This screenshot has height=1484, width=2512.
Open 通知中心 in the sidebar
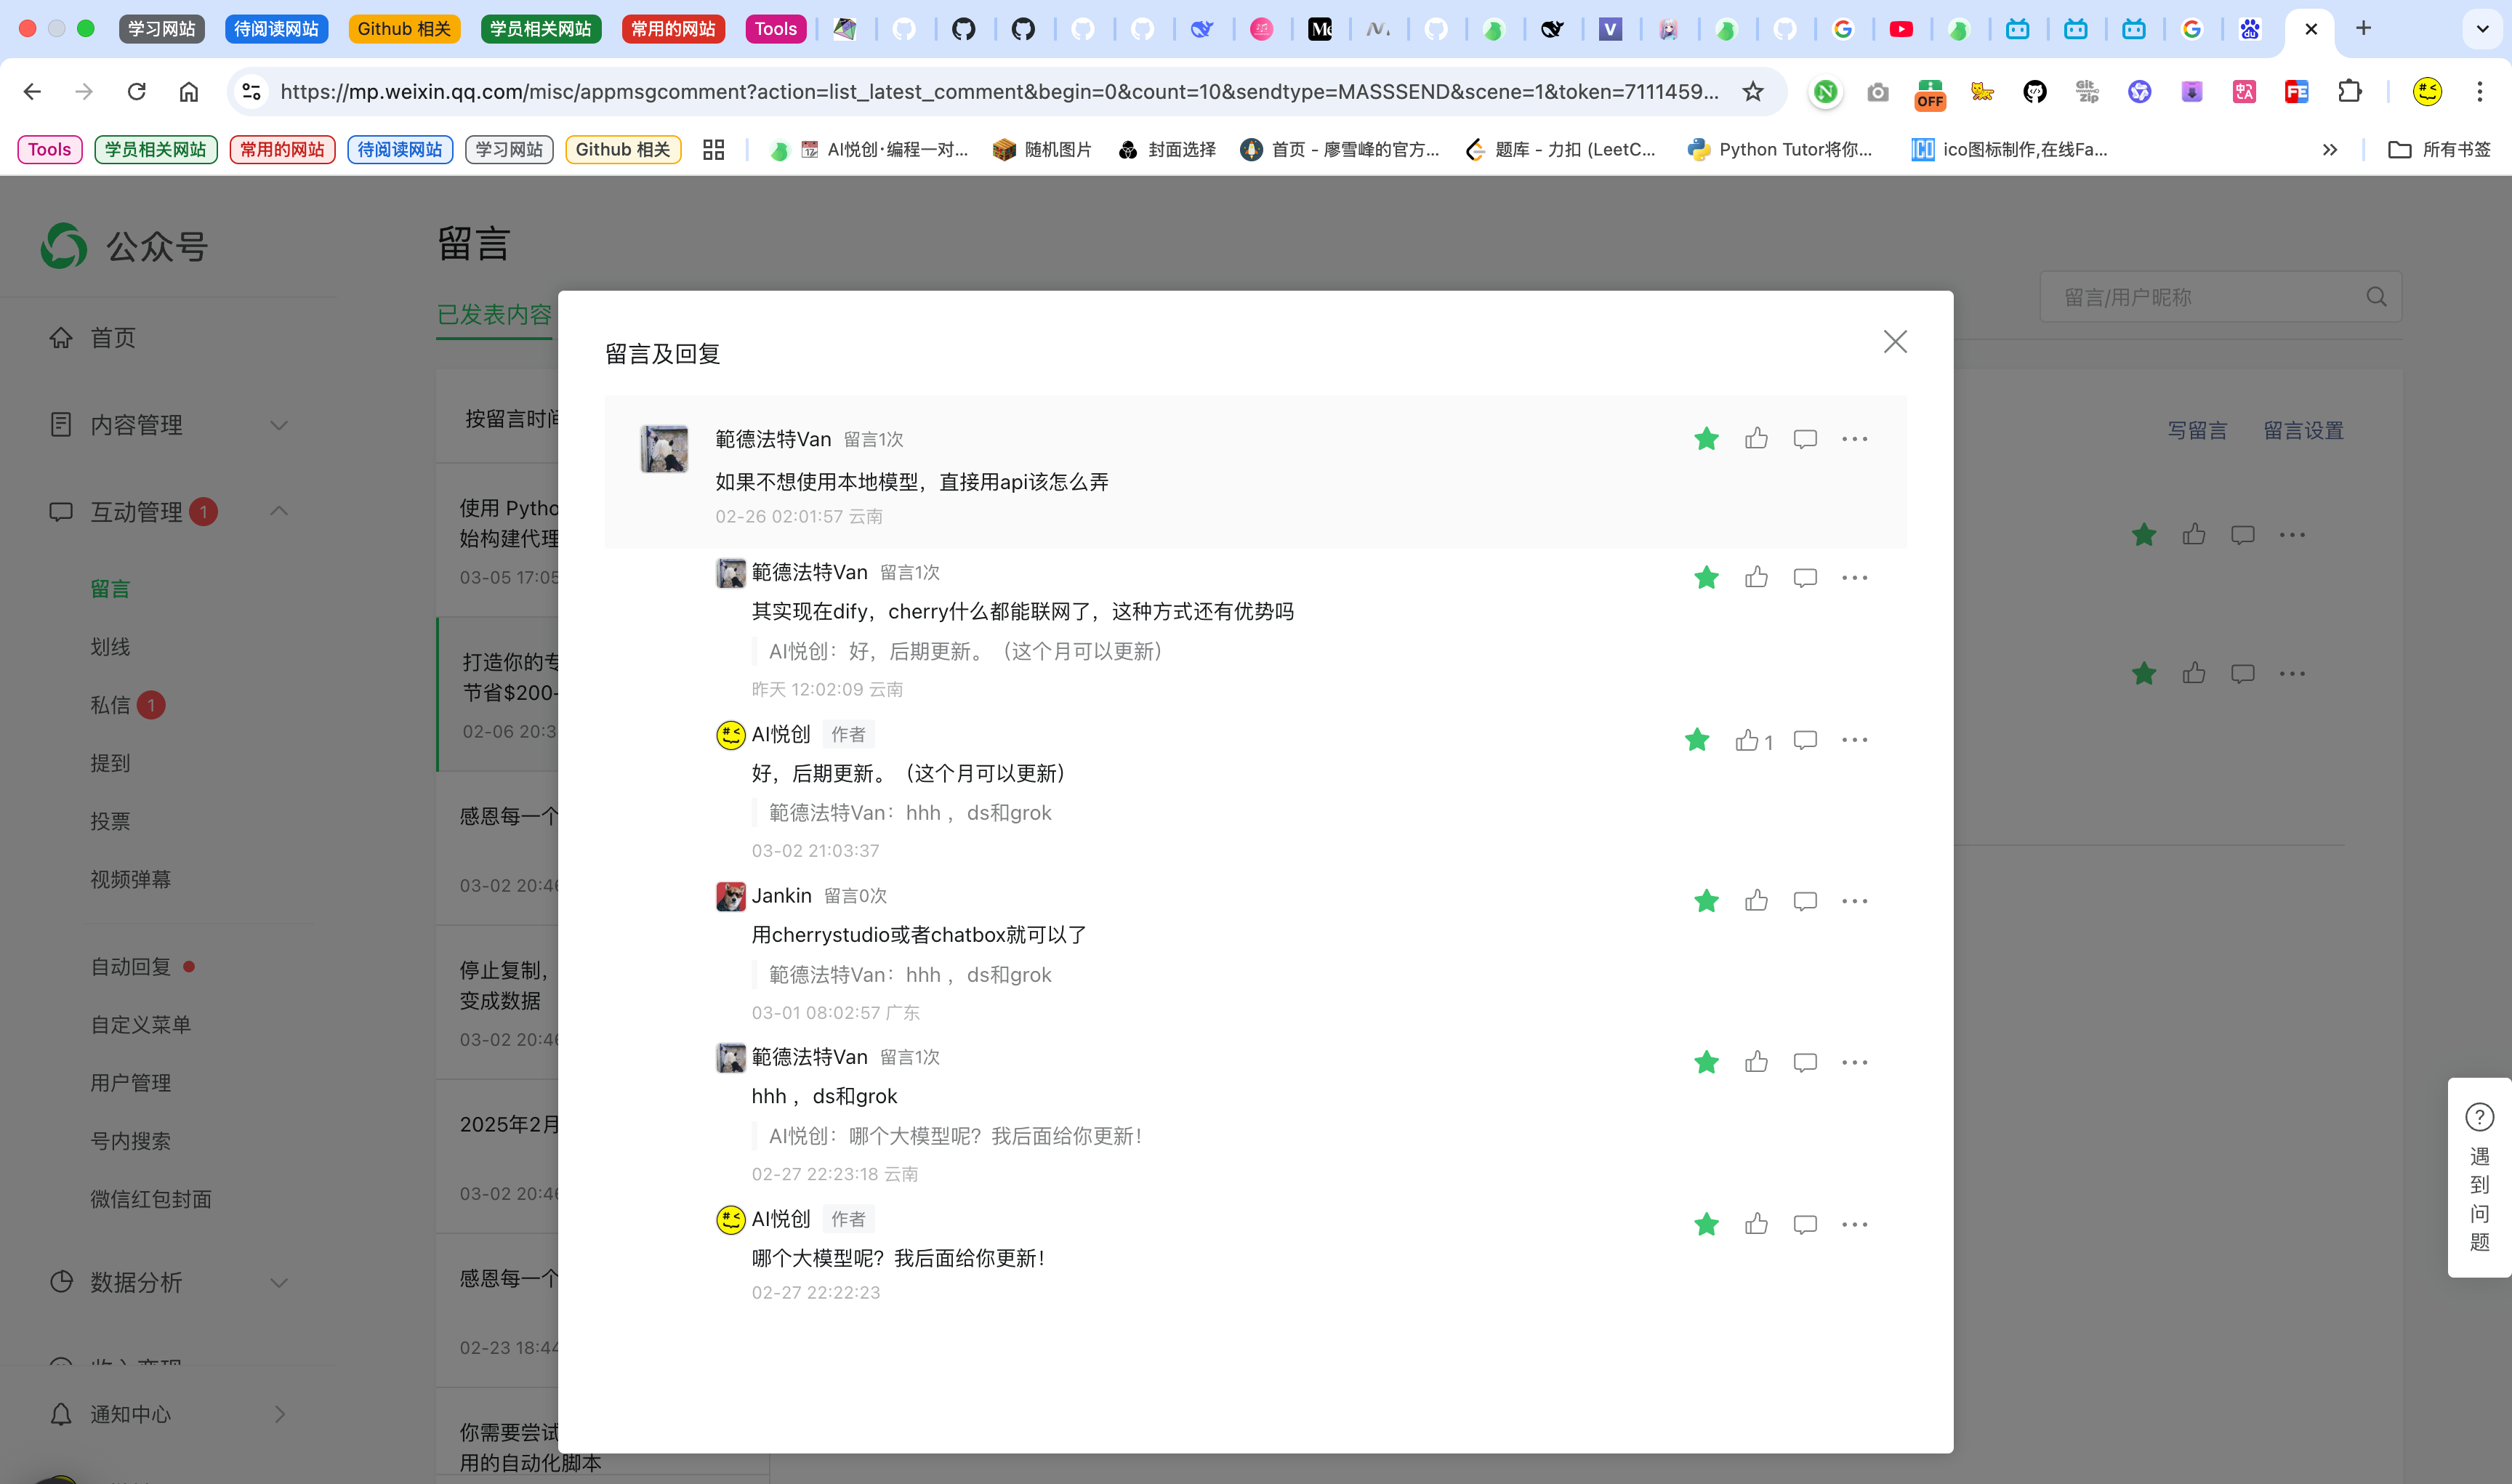(x=168, y=1414)
